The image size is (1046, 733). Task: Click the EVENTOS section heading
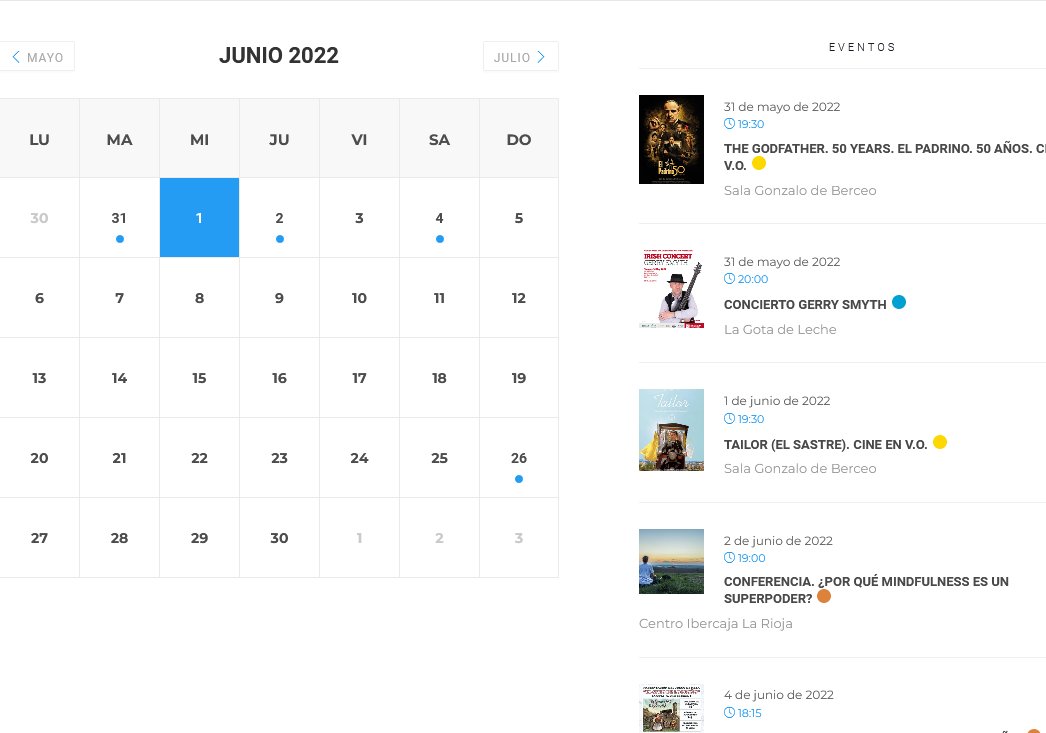[862, 47]
